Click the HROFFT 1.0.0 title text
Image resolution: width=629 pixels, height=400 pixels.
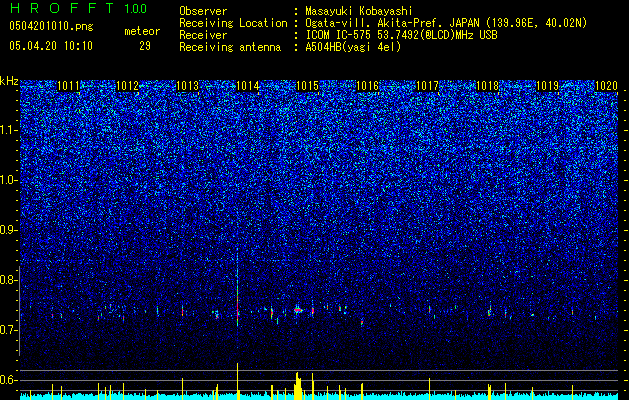tap(78, 8)
